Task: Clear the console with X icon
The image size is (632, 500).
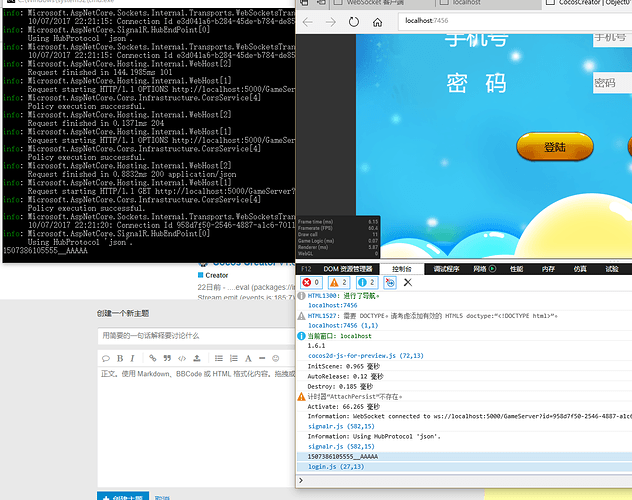Action: [x=408, y=282]
